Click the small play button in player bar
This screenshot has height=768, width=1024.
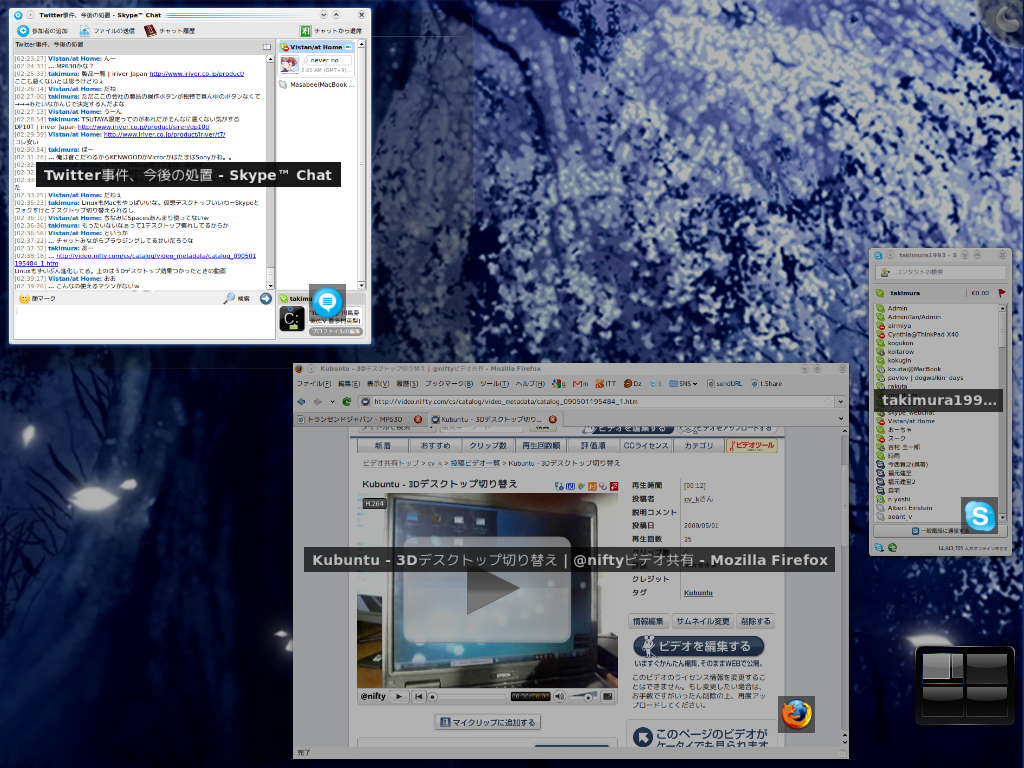click(398, 697)
